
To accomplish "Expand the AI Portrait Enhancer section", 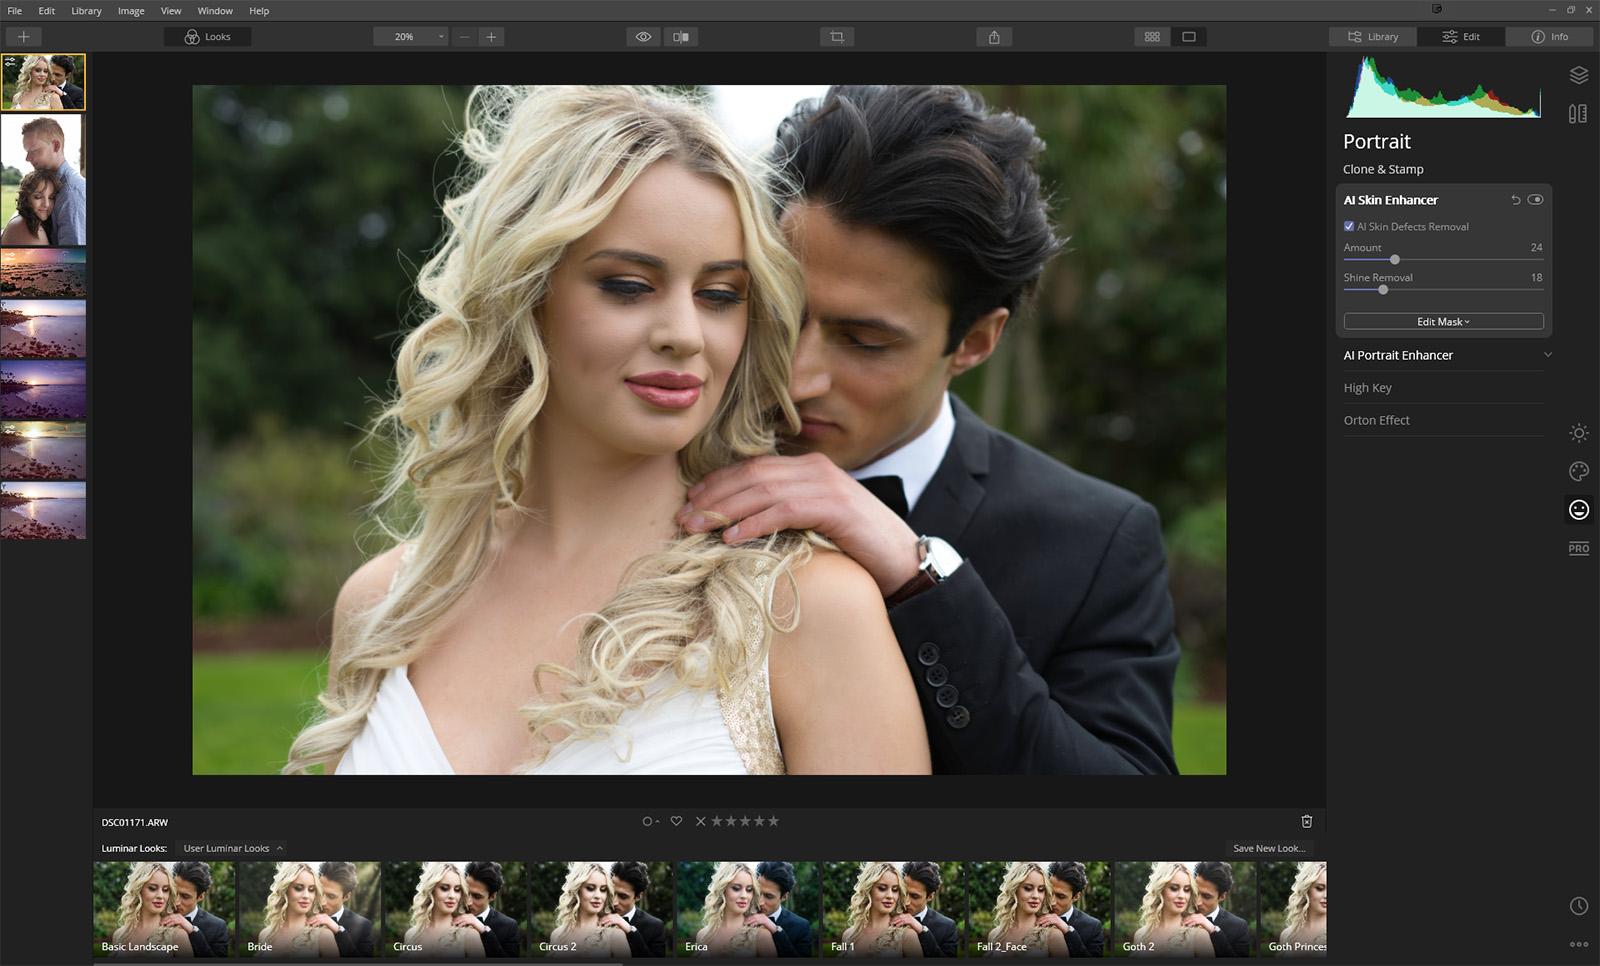I will [1547, 355].
